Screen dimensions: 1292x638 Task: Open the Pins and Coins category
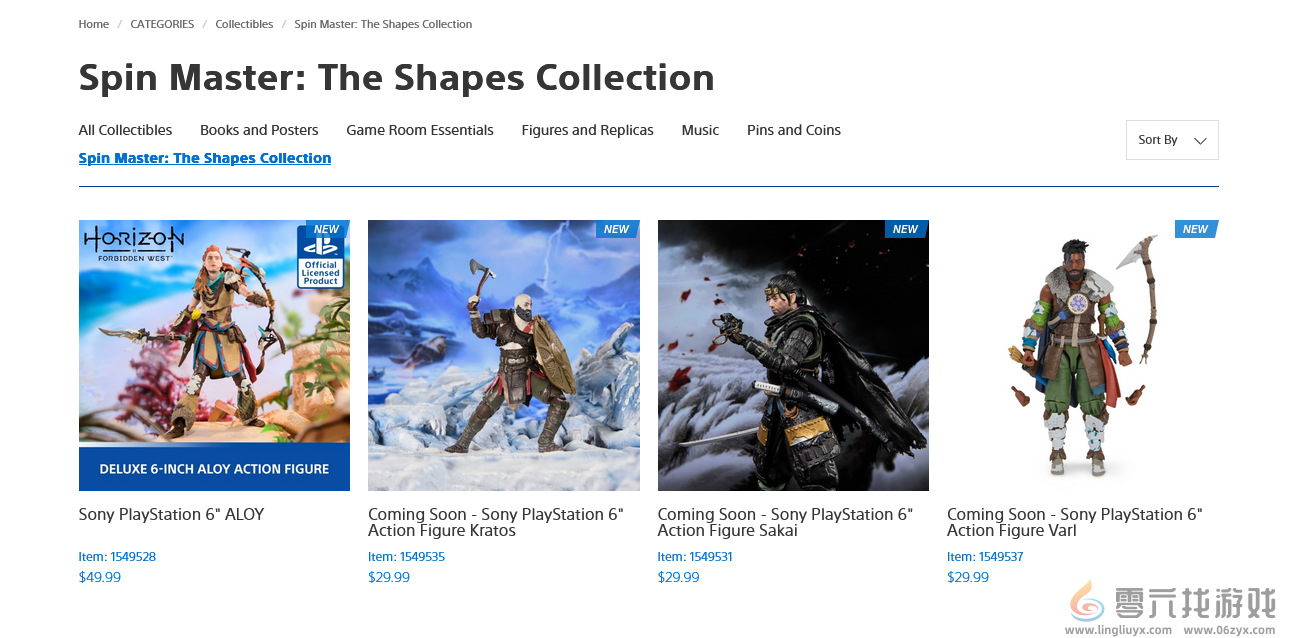793,130
